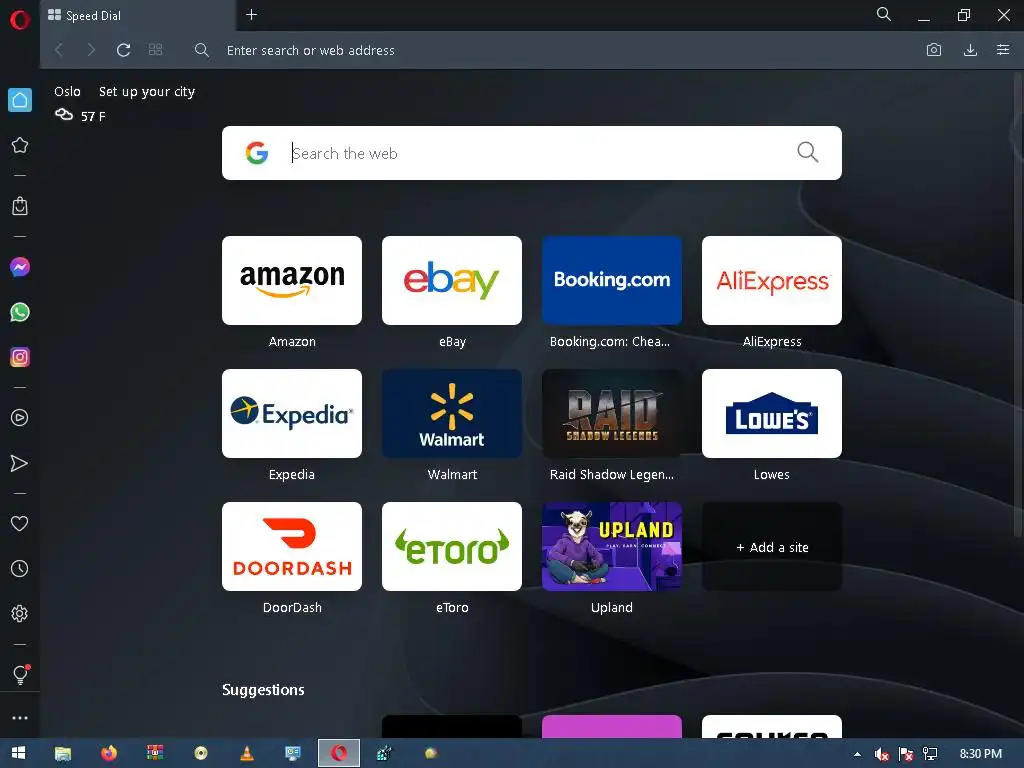Launch Firefox from the taskbar
This screenshot has width=1024, height=768.
[x=109, y=754]
